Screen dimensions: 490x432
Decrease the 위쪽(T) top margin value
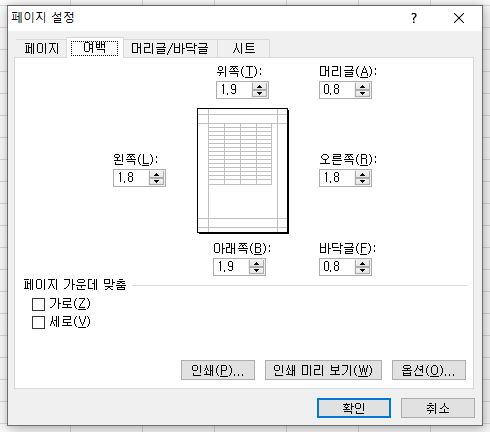[260, 94]
